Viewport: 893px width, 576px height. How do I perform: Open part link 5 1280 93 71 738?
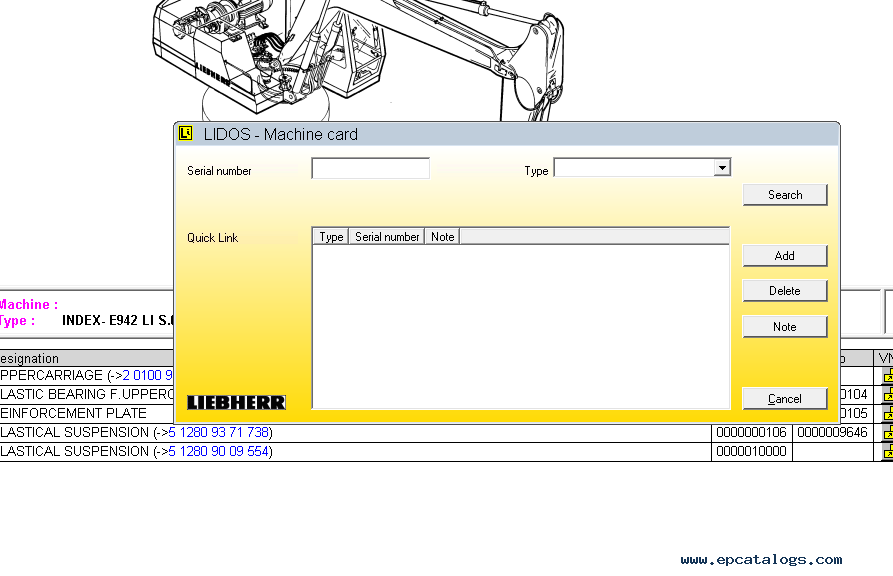tap(219, 432)
